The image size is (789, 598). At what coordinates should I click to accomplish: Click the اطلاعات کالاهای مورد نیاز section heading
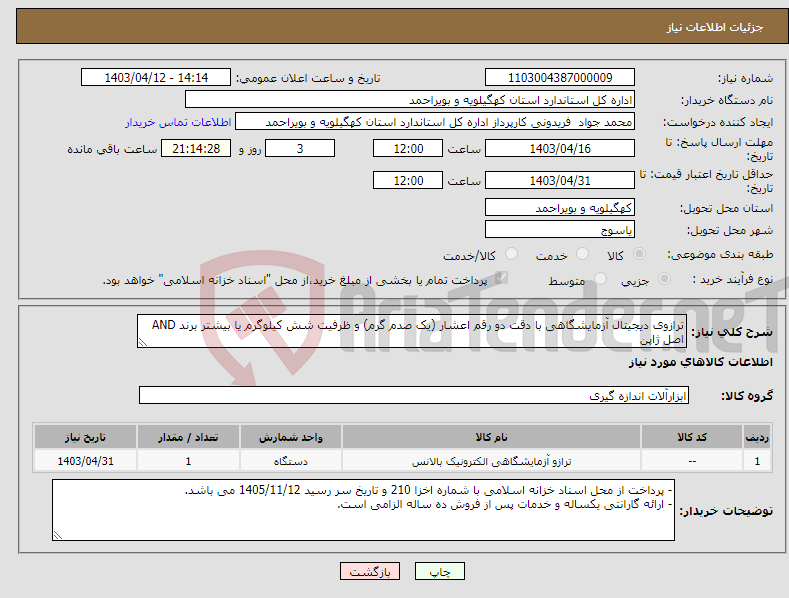pyautogui.click(x=700, y=362)
